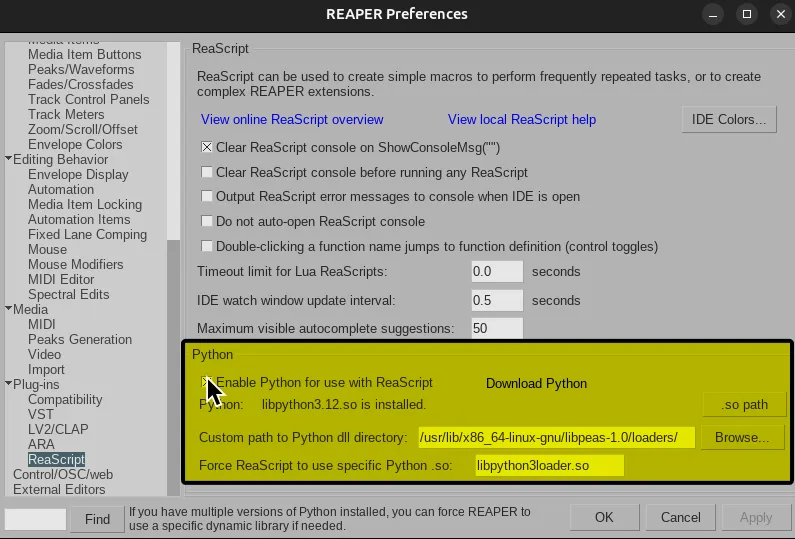The image size is (795, 539).
Task: Toggle Enable Python for use with ReaScript
Action: coord(206,382)
